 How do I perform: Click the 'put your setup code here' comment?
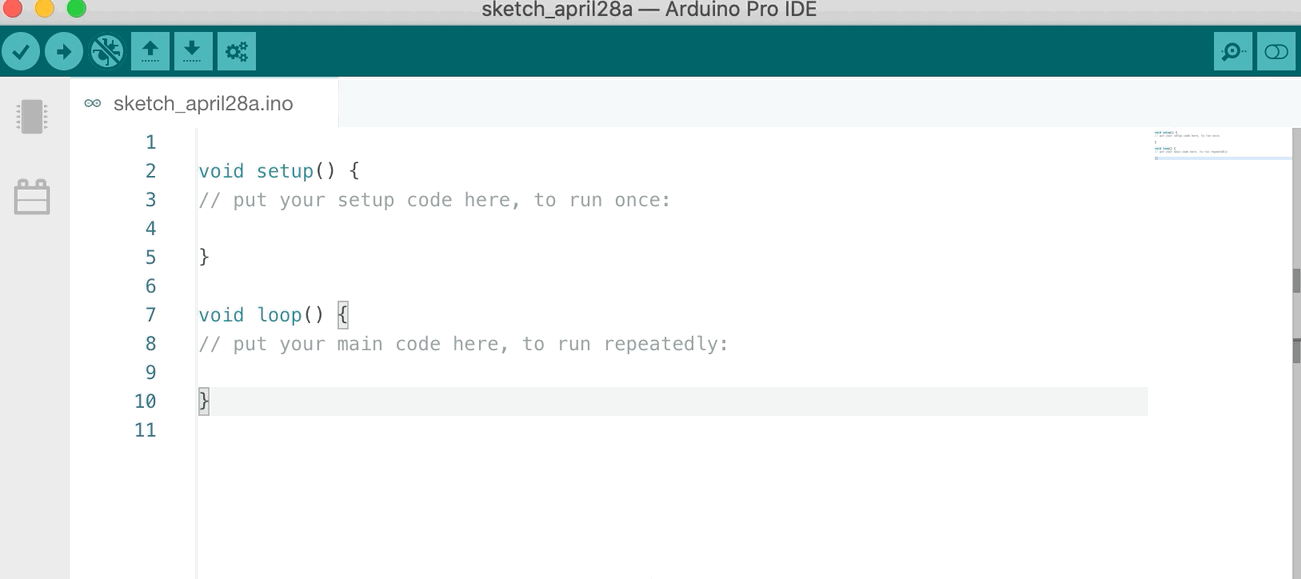tap(435, 200)
